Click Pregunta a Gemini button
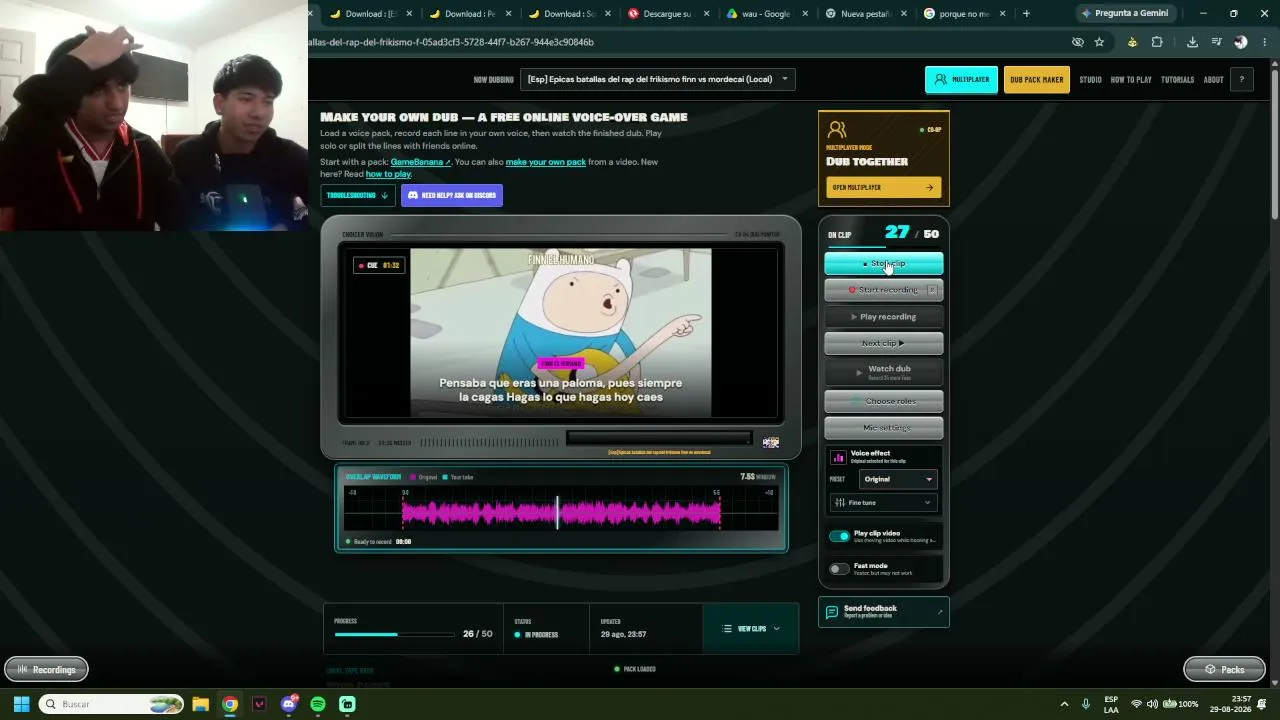The height and width of the screenshot is (720, 1280). pyautogui.click(x=1124, y=14)
